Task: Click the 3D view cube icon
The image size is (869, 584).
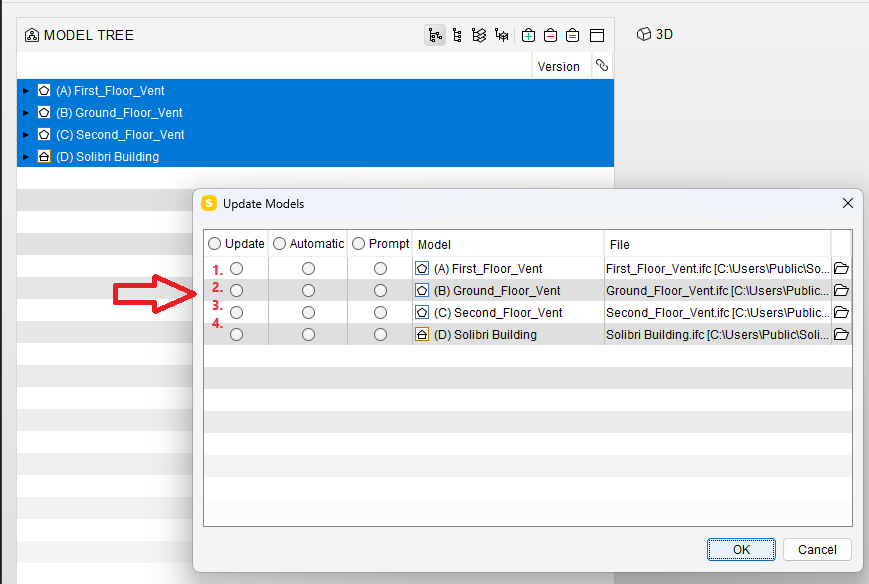Action: click(x=643, y=34)
